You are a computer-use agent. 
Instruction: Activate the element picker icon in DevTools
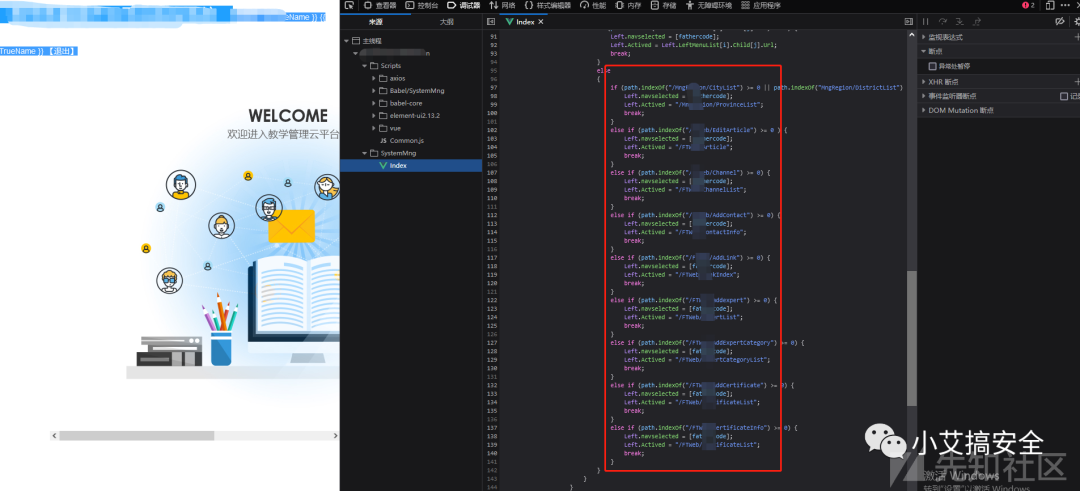[350, 5]
